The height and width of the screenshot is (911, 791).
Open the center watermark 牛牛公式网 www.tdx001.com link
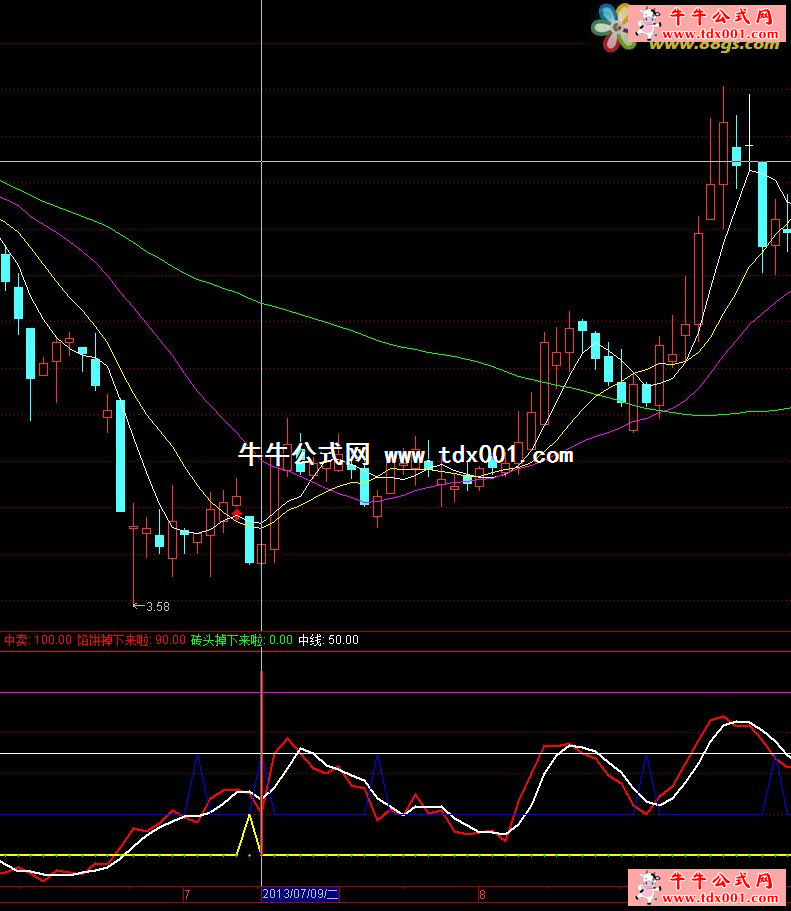pyautogui.click(x=406, y=456)
